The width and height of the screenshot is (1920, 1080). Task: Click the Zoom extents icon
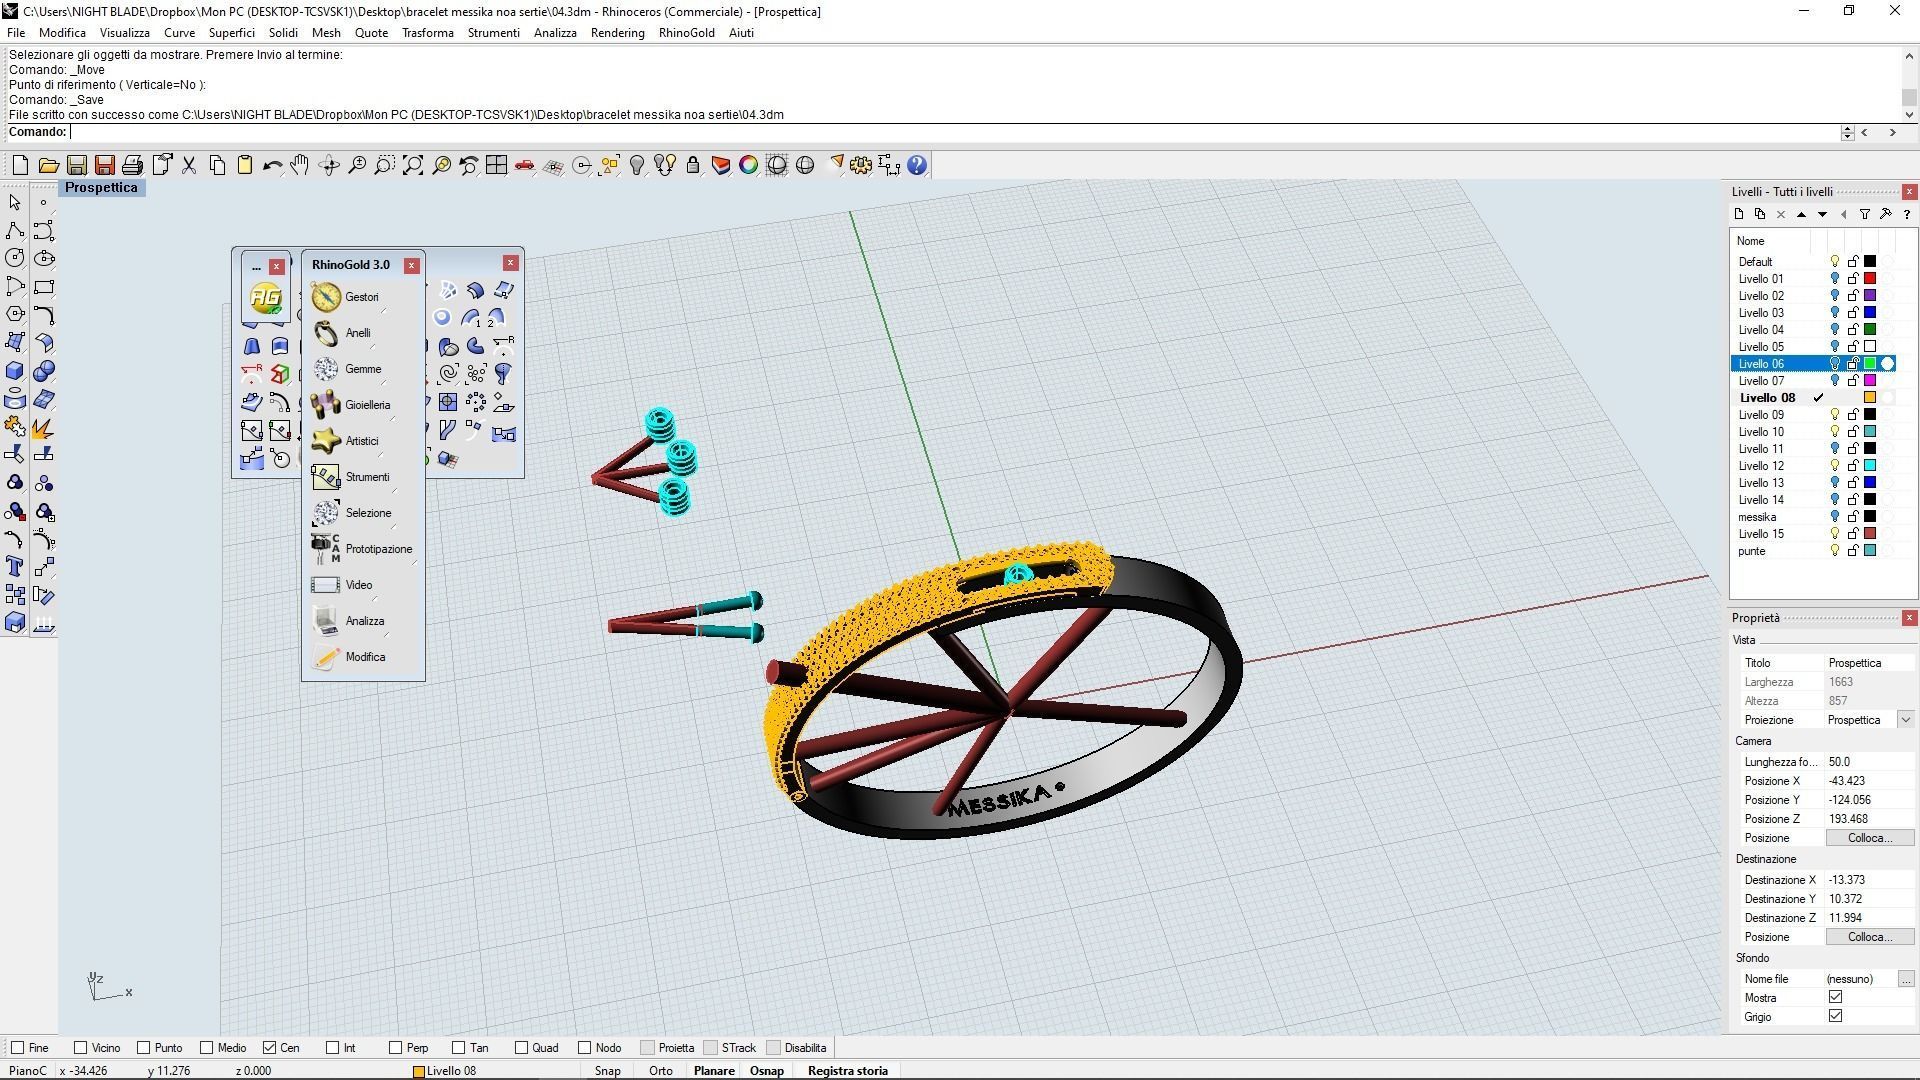click(x=413, y=165)
